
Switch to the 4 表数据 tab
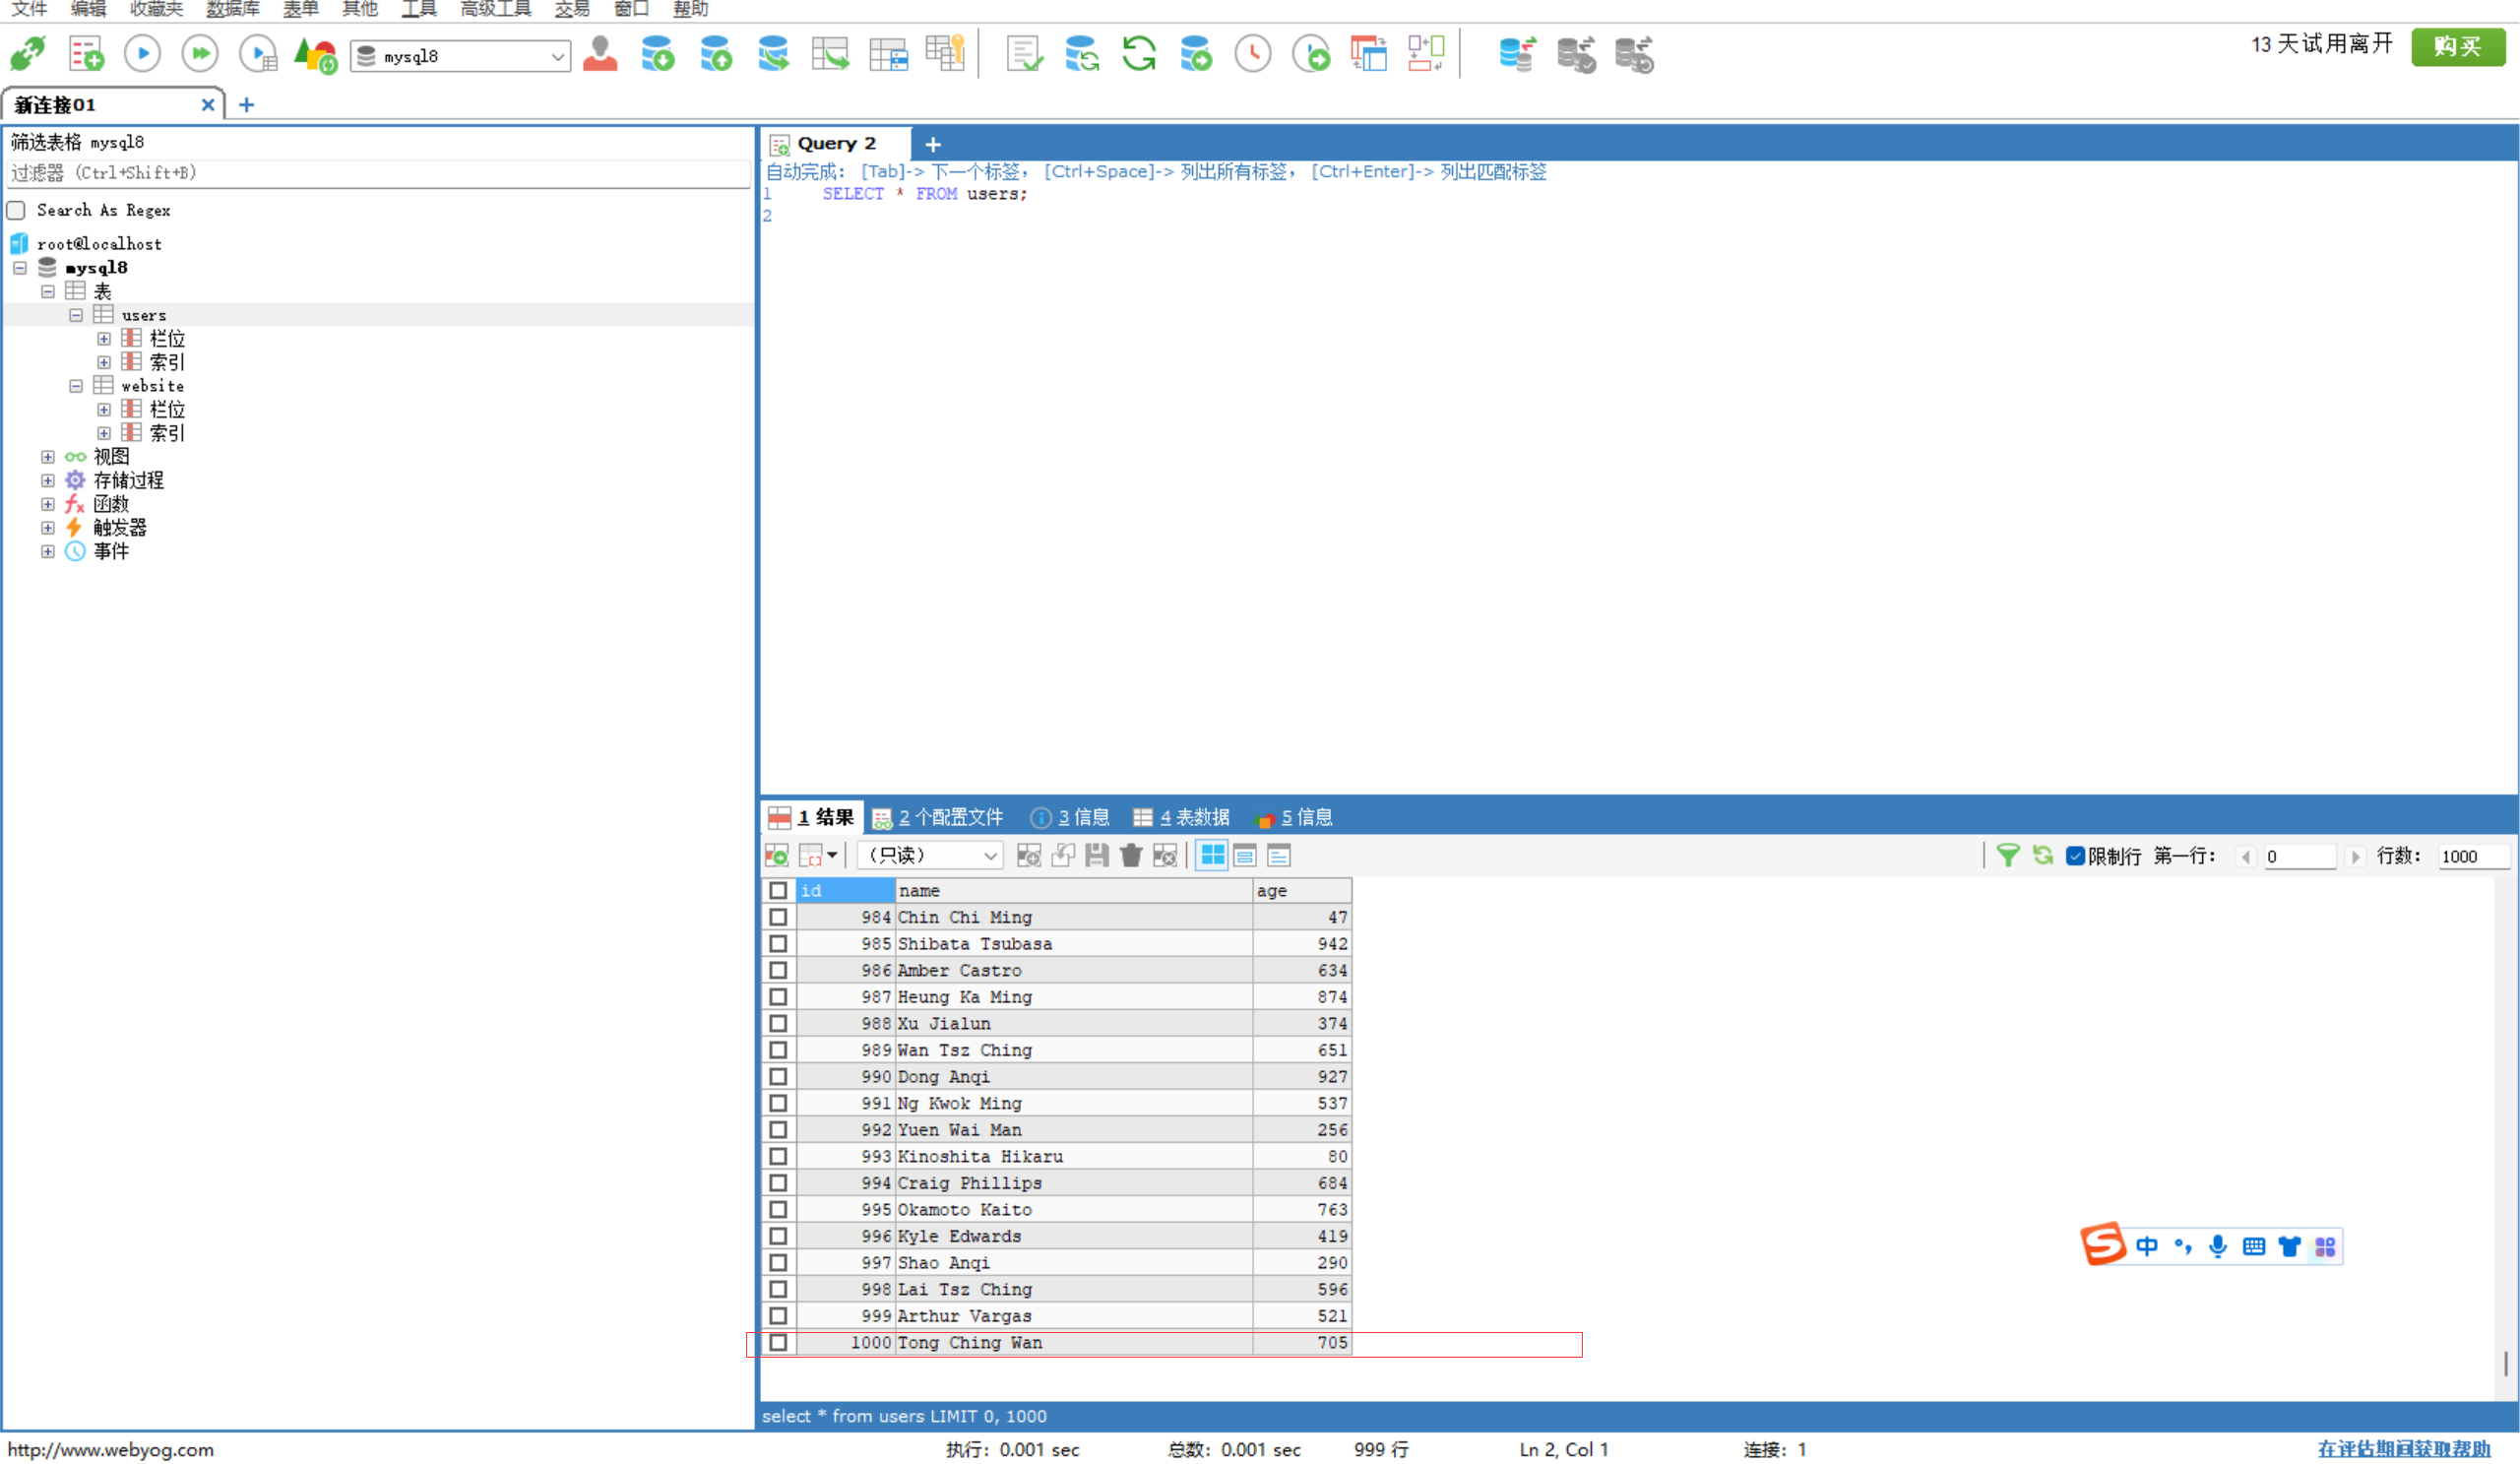coord(1182,817)
